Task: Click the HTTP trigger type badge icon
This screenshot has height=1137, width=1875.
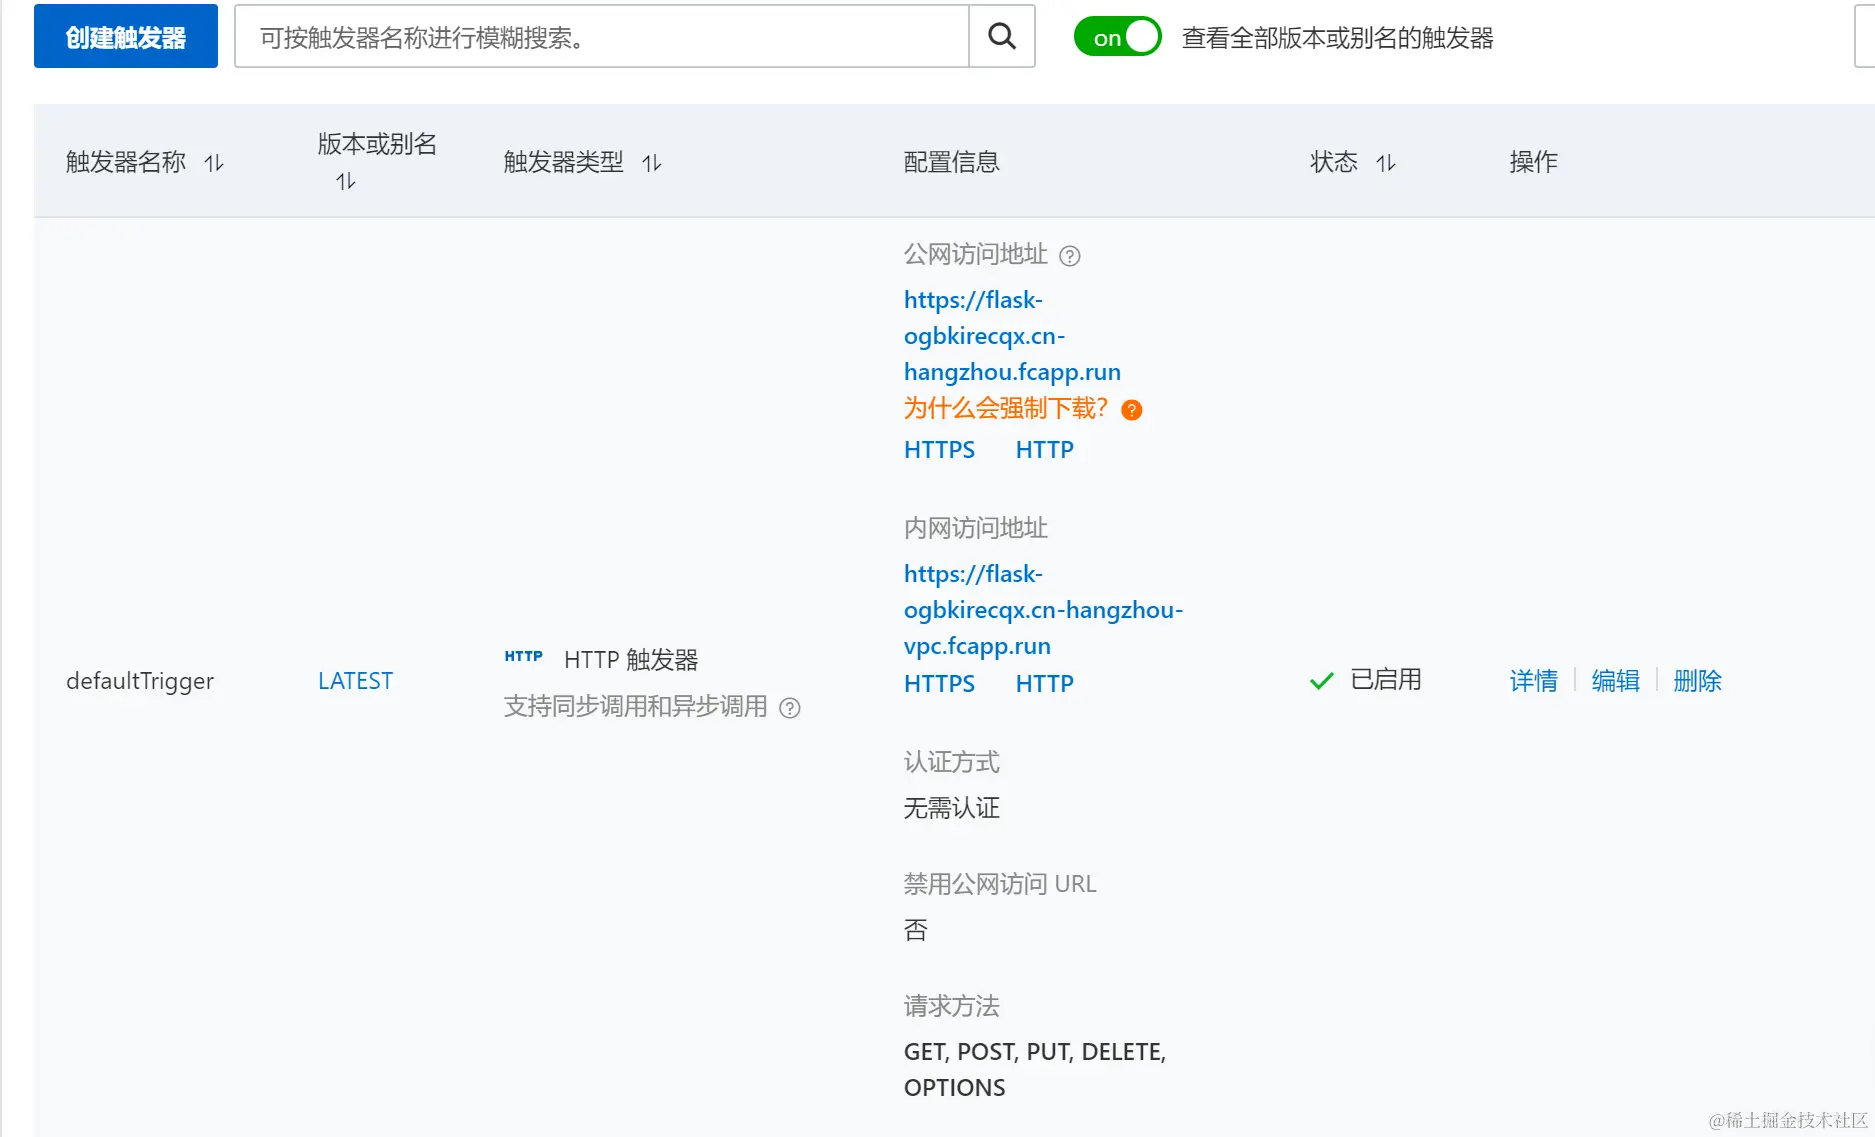Action: (523, 656)
